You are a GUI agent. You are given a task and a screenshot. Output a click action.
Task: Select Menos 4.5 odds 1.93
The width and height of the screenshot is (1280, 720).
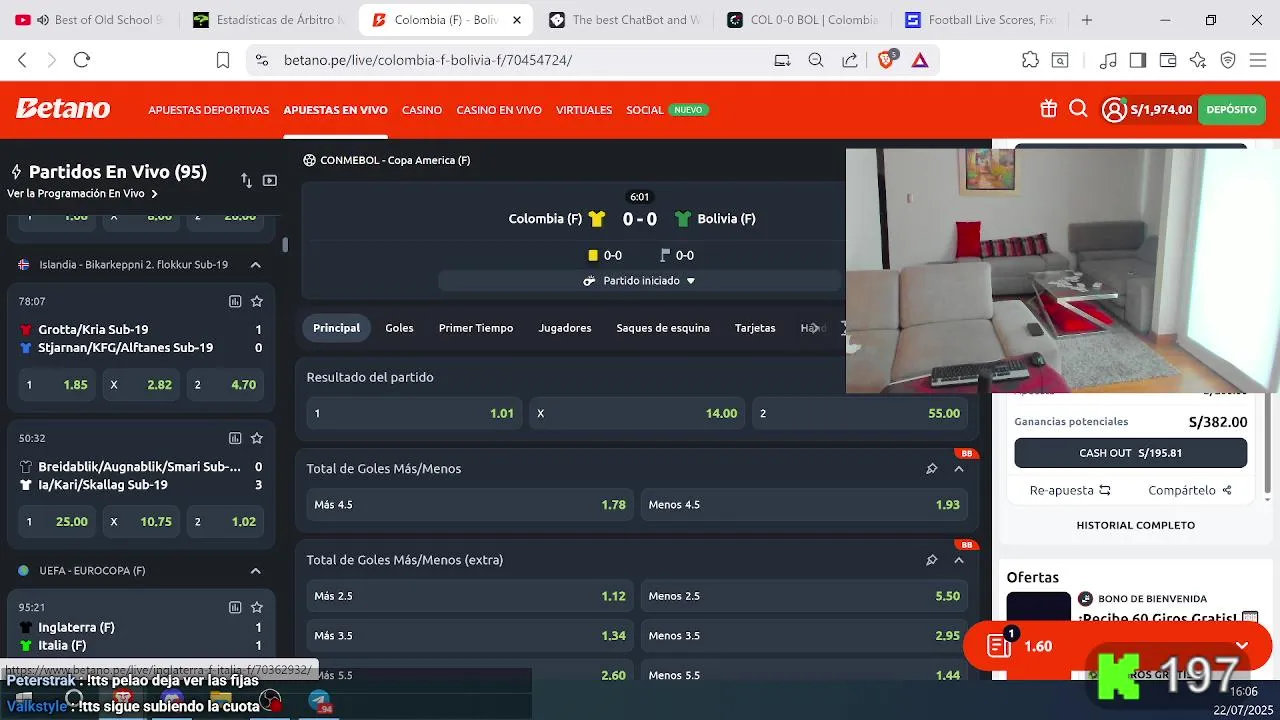point(804,505)
